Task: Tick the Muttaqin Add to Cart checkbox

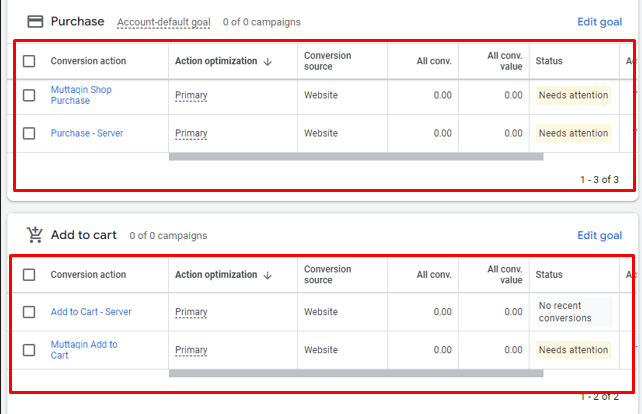Action: 29,350
